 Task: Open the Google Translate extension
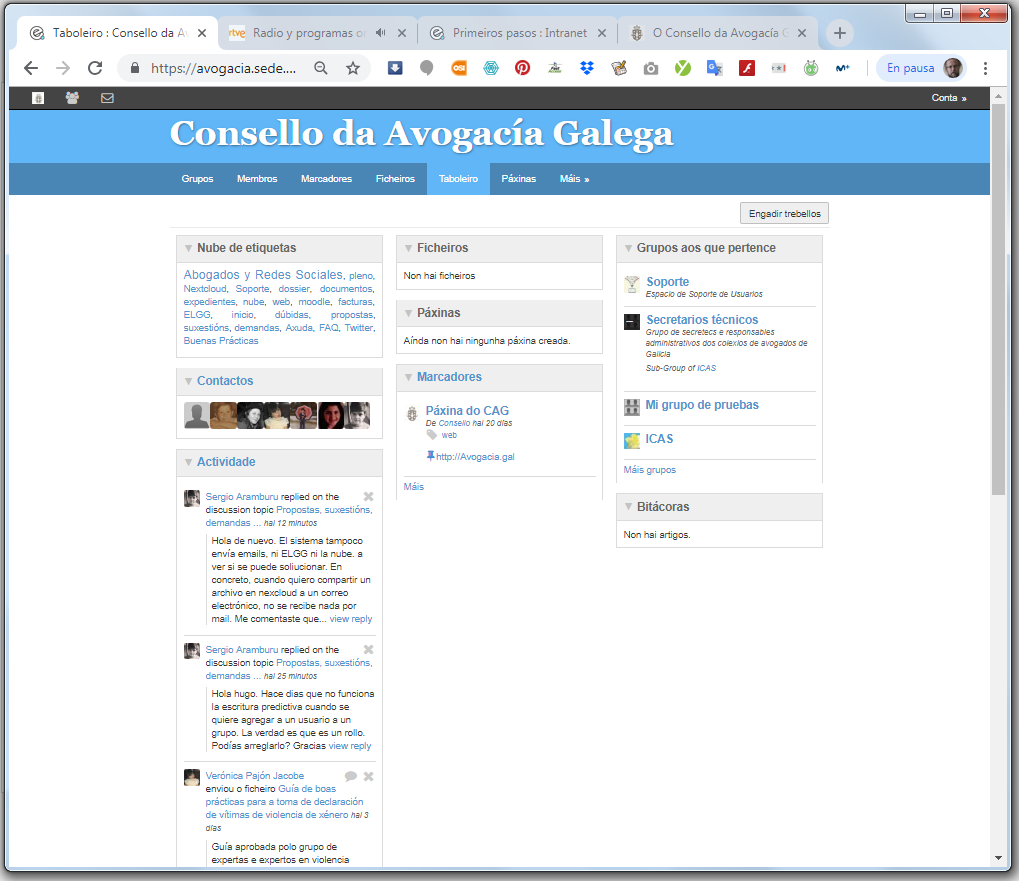point(714,68)
